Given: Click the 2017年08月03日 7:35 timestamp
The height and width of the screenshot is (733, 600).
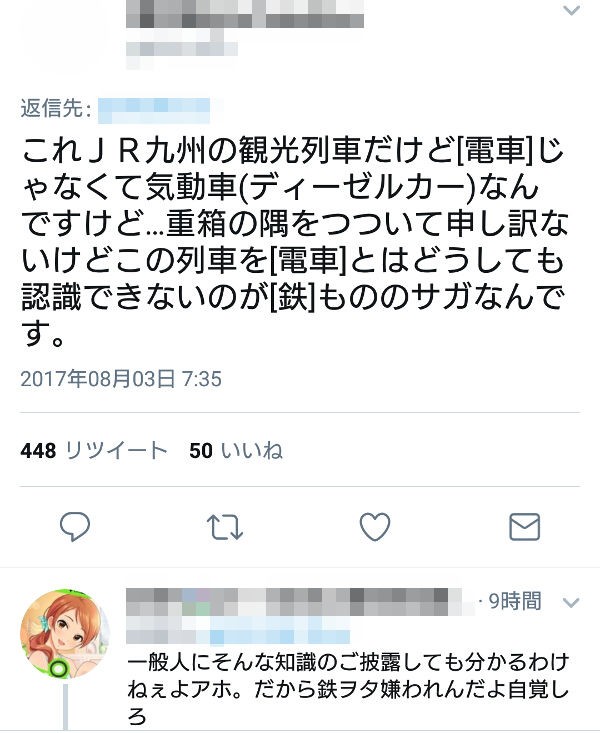Looking at the screenshot, I should point(121,379).
